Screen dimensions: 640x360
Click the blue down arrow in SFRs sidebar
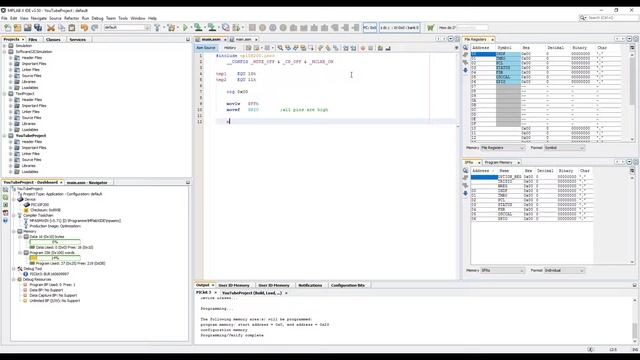tap(465, 193)
